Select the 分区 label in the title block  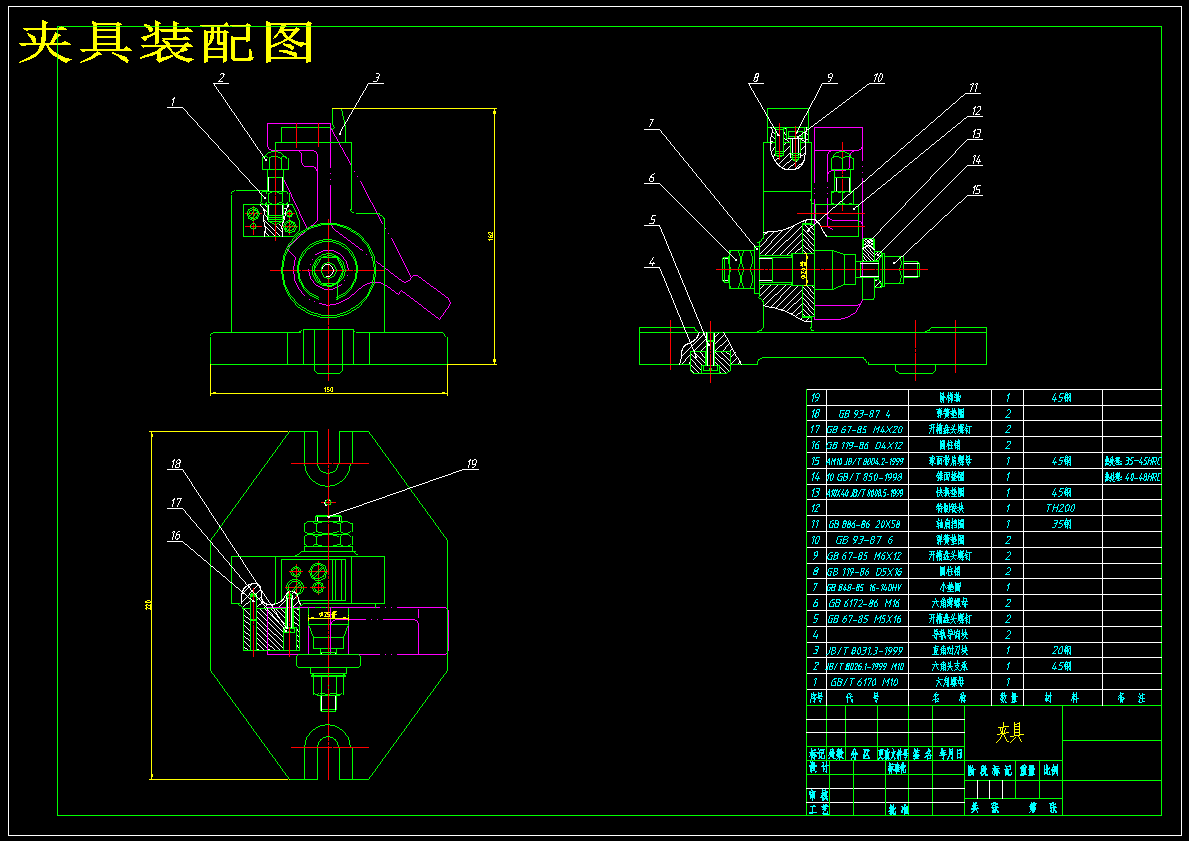pyautogui.click(x=859, y=755)
